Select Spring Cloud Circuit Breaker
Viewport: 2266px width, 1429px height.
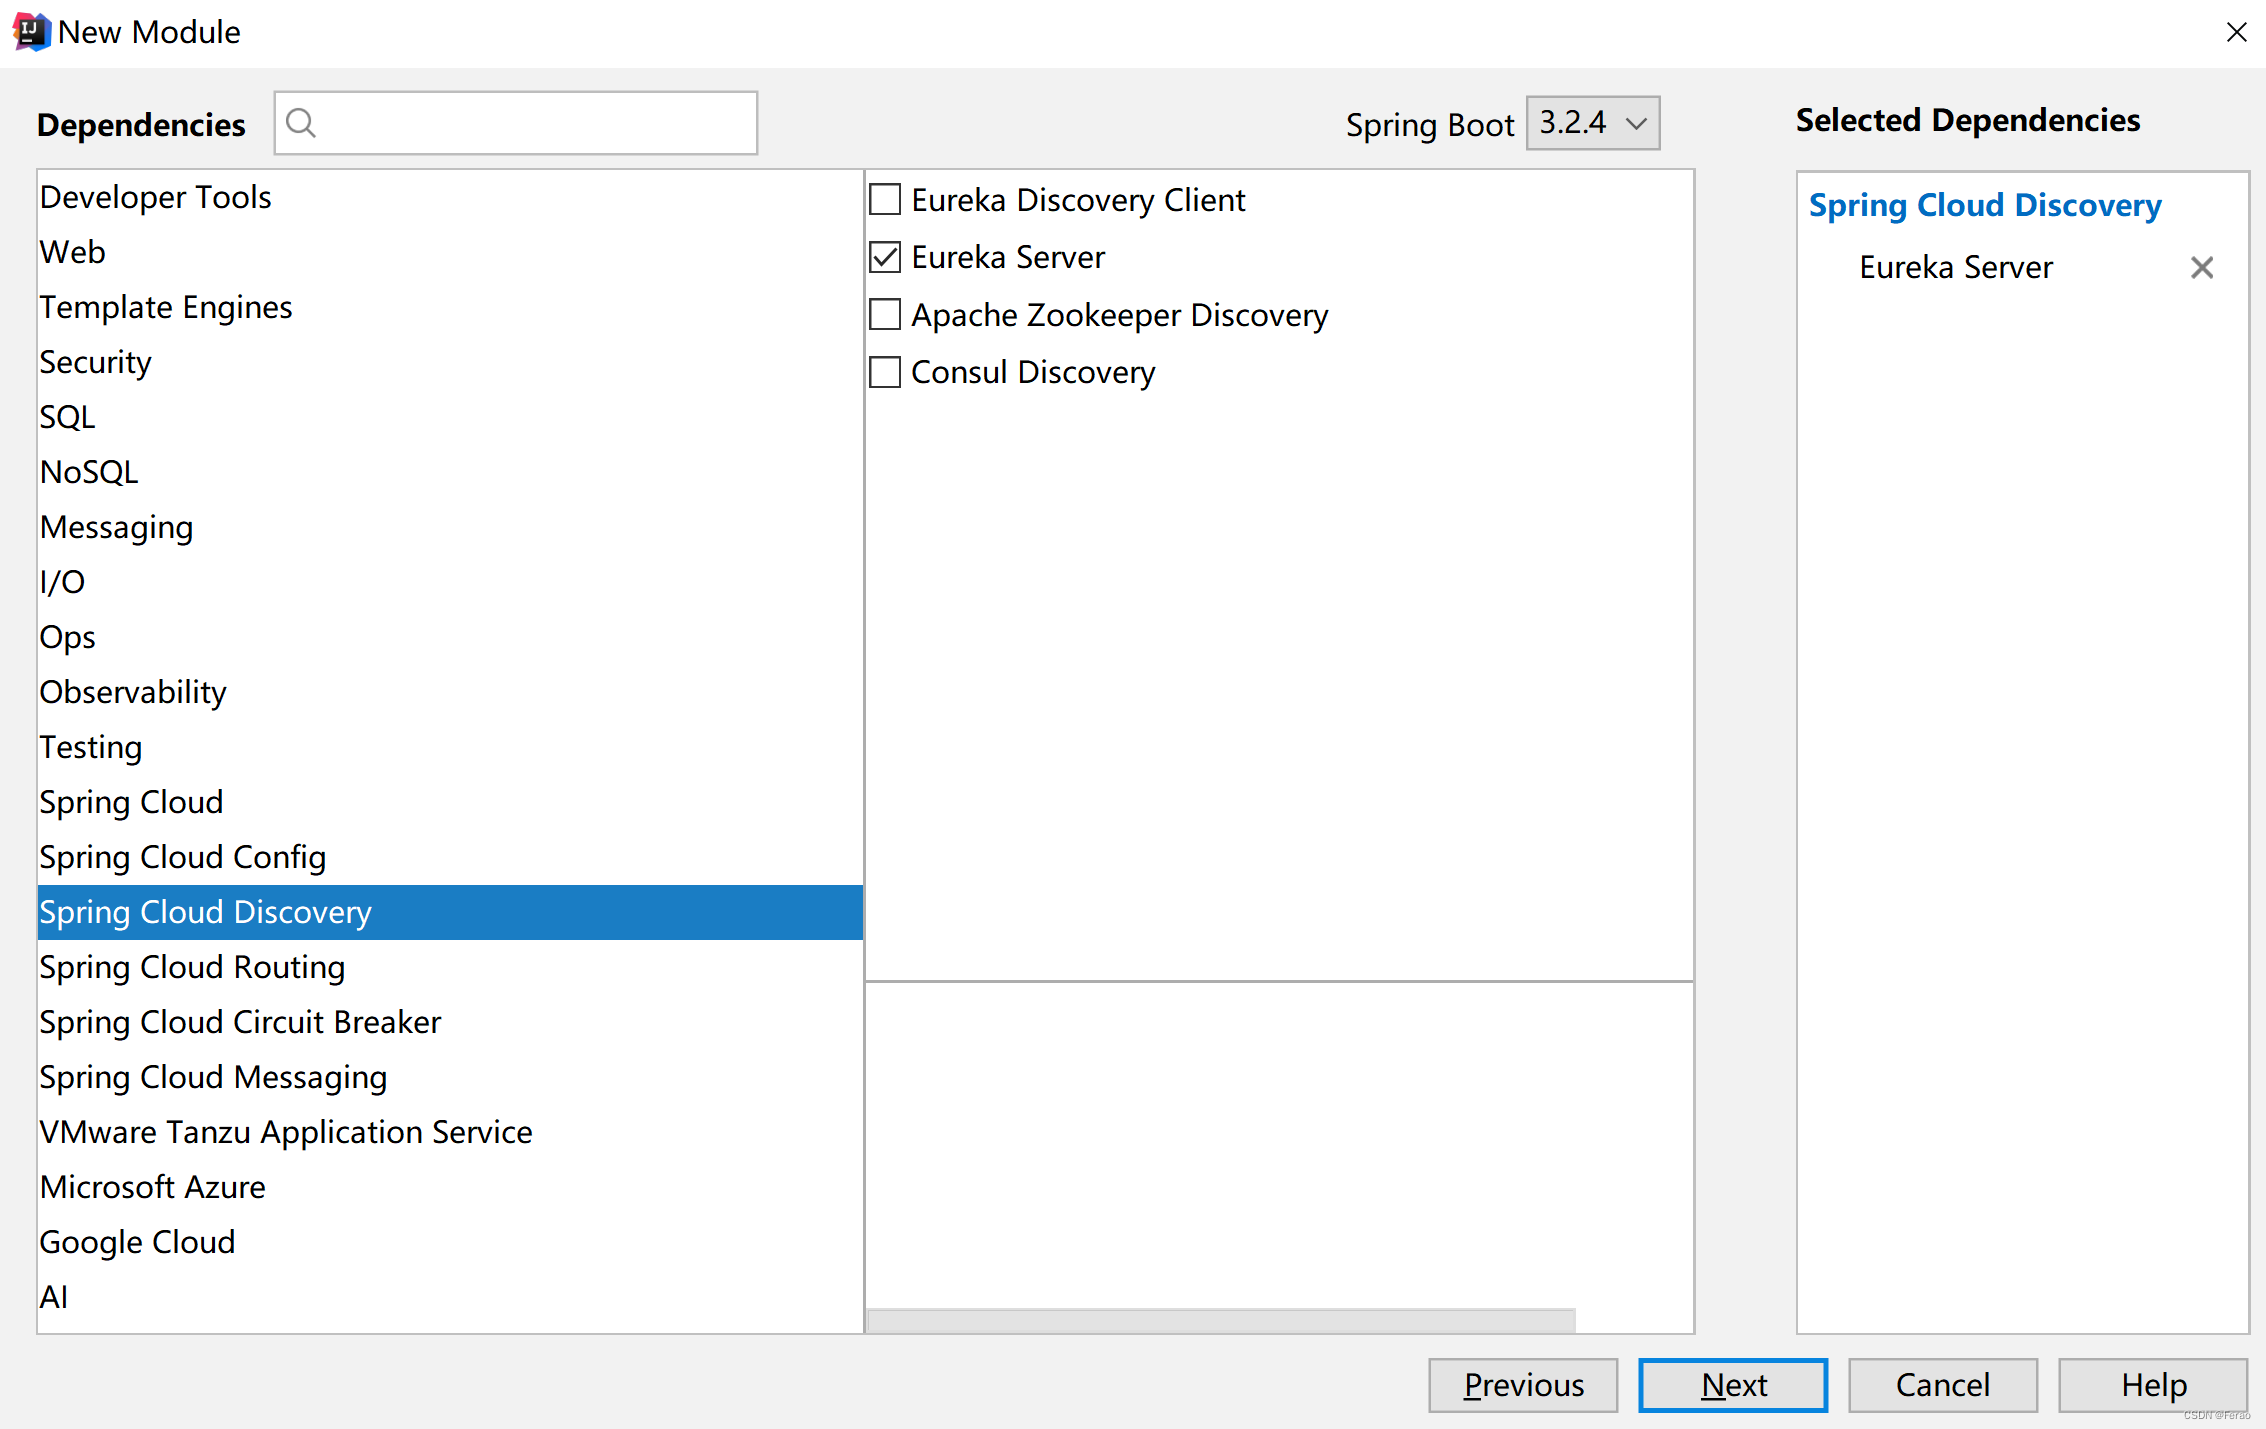(x=450, y=1022)
